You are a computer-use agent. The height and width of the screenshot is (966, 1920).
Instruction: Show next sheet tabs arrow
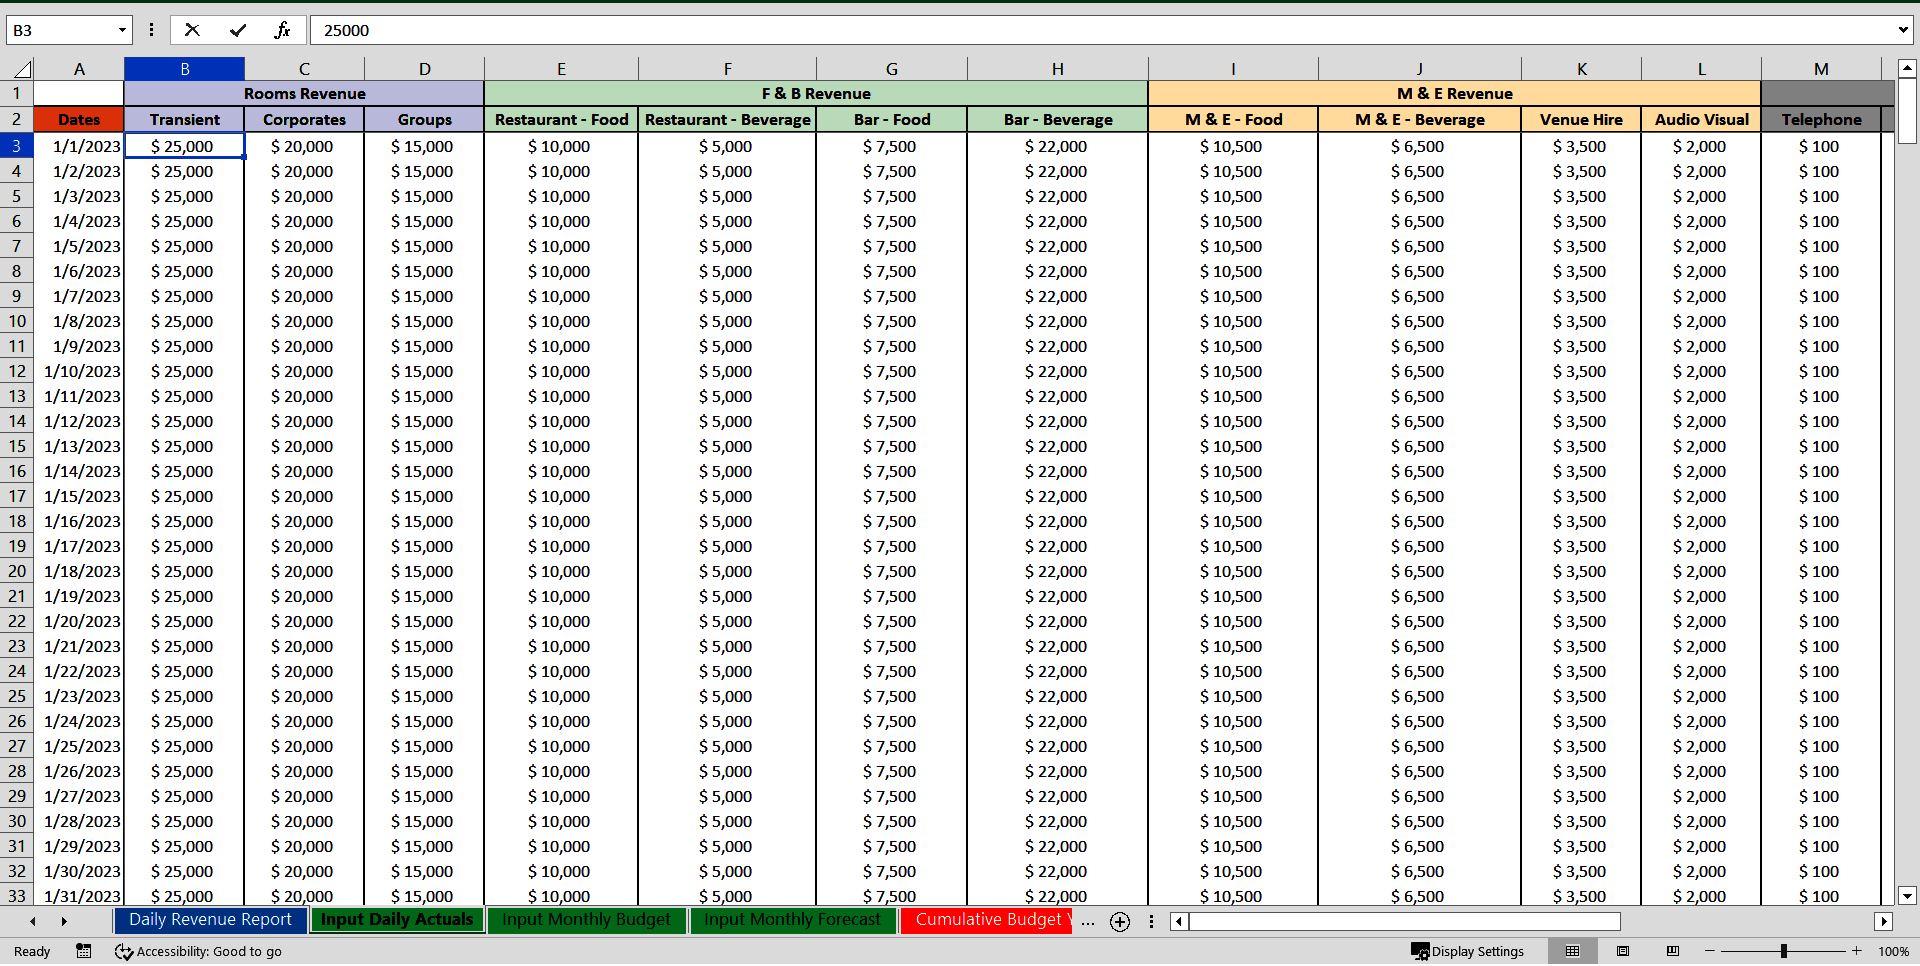click(x=64, y=921)
